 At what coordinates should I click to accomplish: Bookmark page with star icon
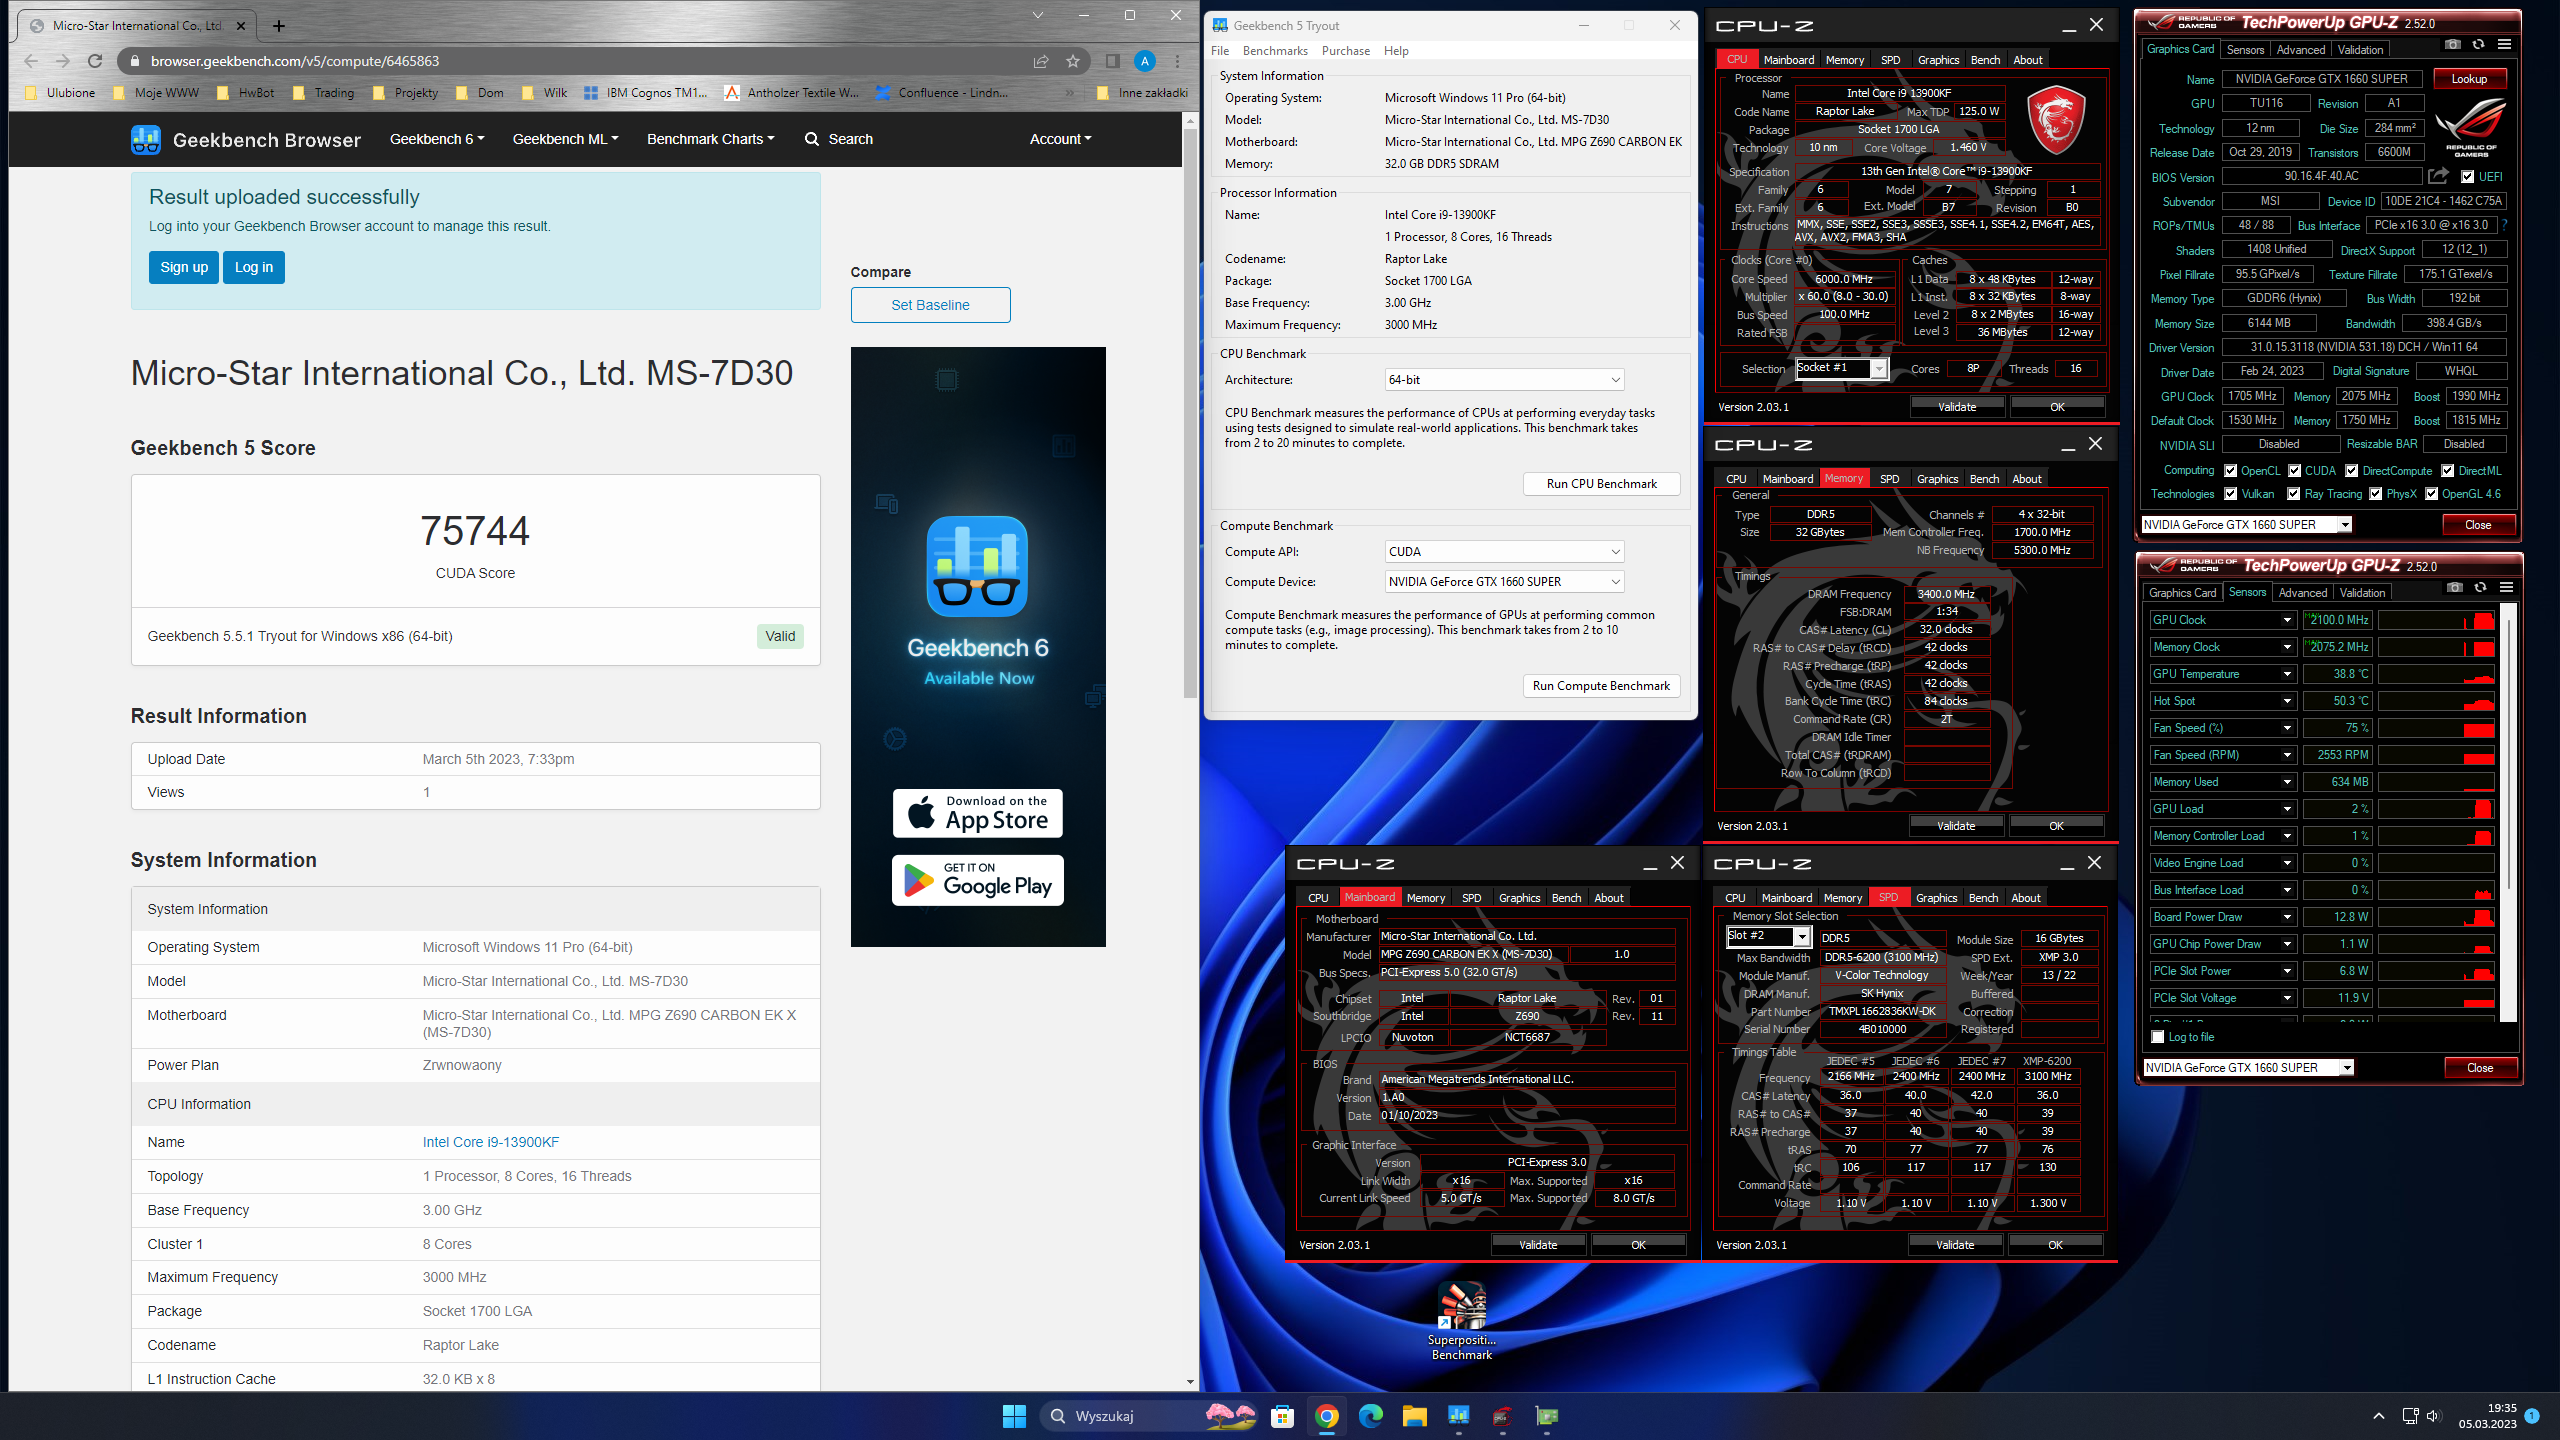pyautogui.click(x=1073, y=61)
